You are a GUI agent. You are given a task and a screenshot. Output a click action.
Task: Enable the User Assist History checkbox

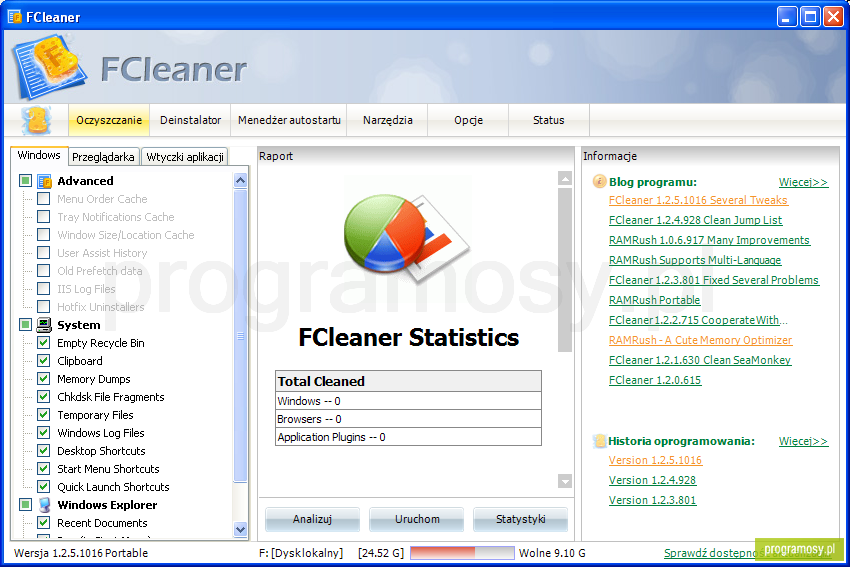pyautogui.click(x=43, y=253)
